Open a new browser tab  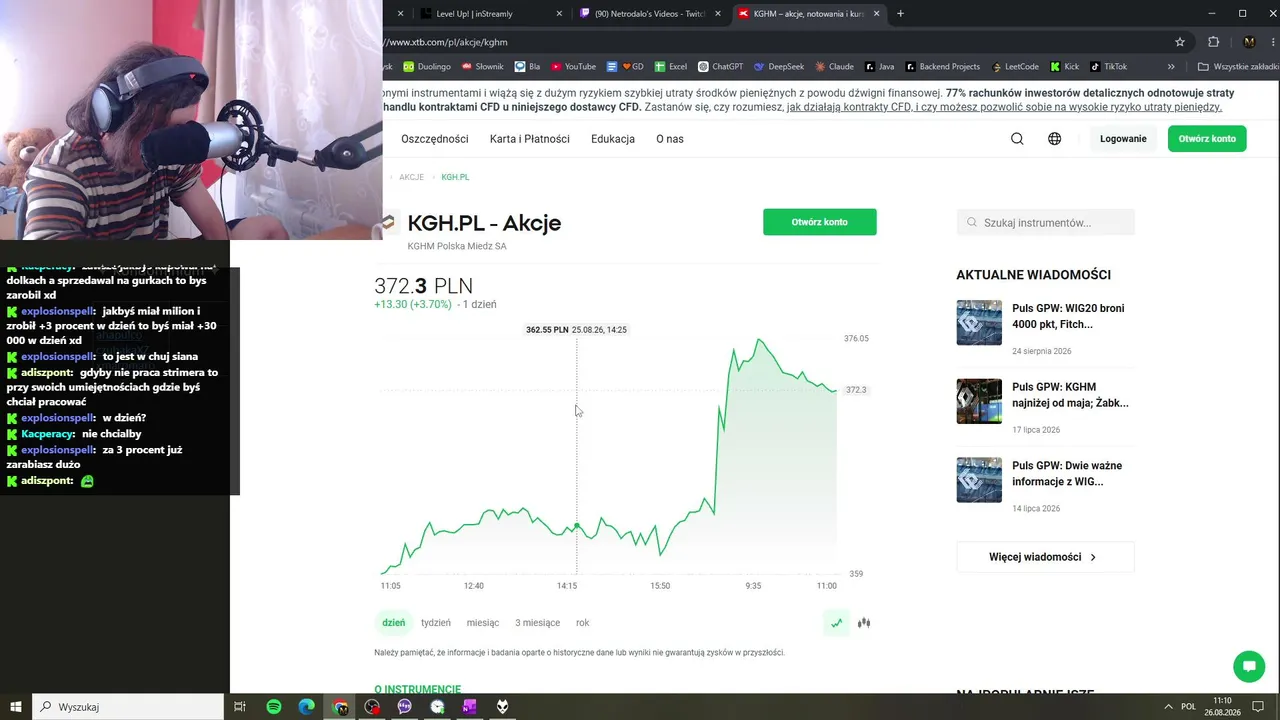point(900,14)
